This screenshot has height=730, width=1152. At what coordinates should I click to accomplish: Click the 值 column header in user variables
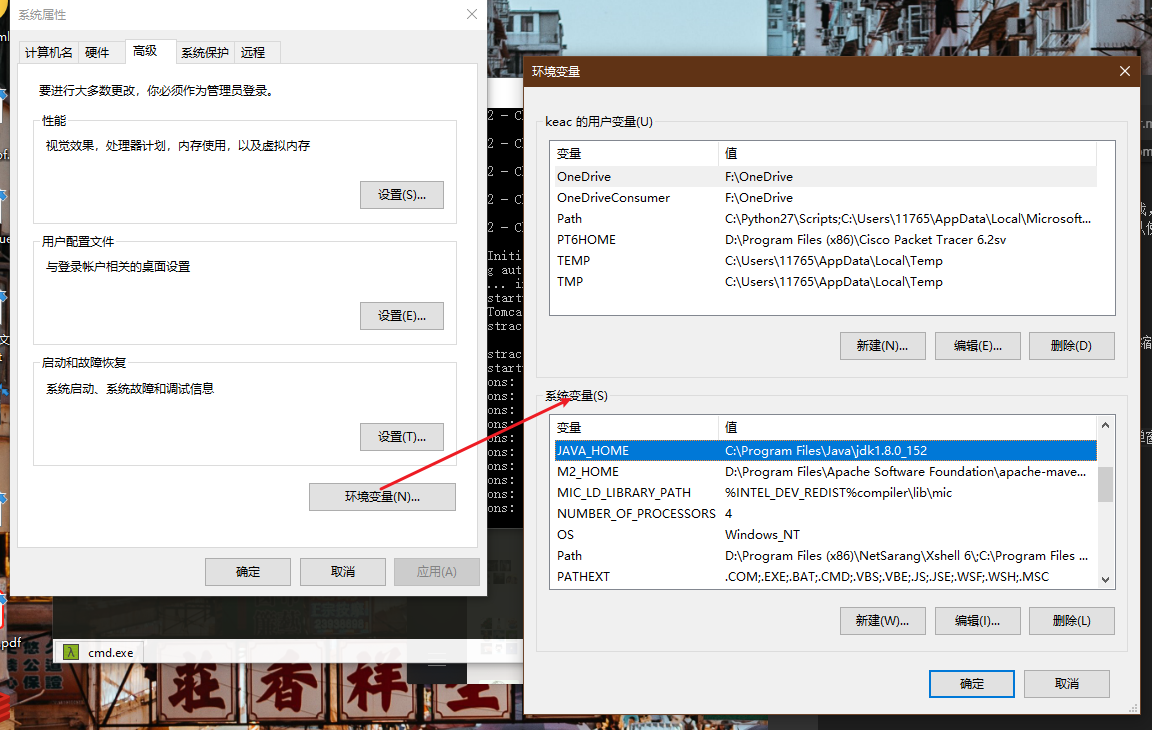click(x=907, y=153)
